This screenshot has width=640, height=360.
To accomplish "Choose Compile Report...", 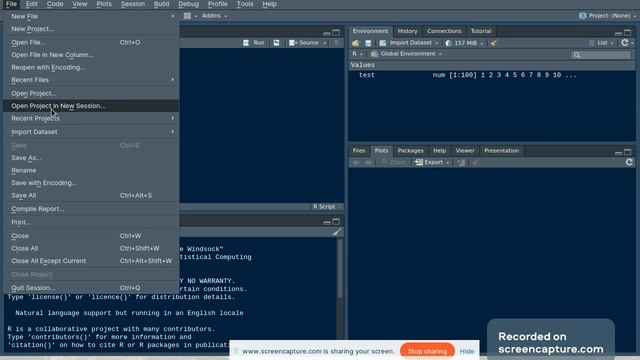I will coord(91,209).
